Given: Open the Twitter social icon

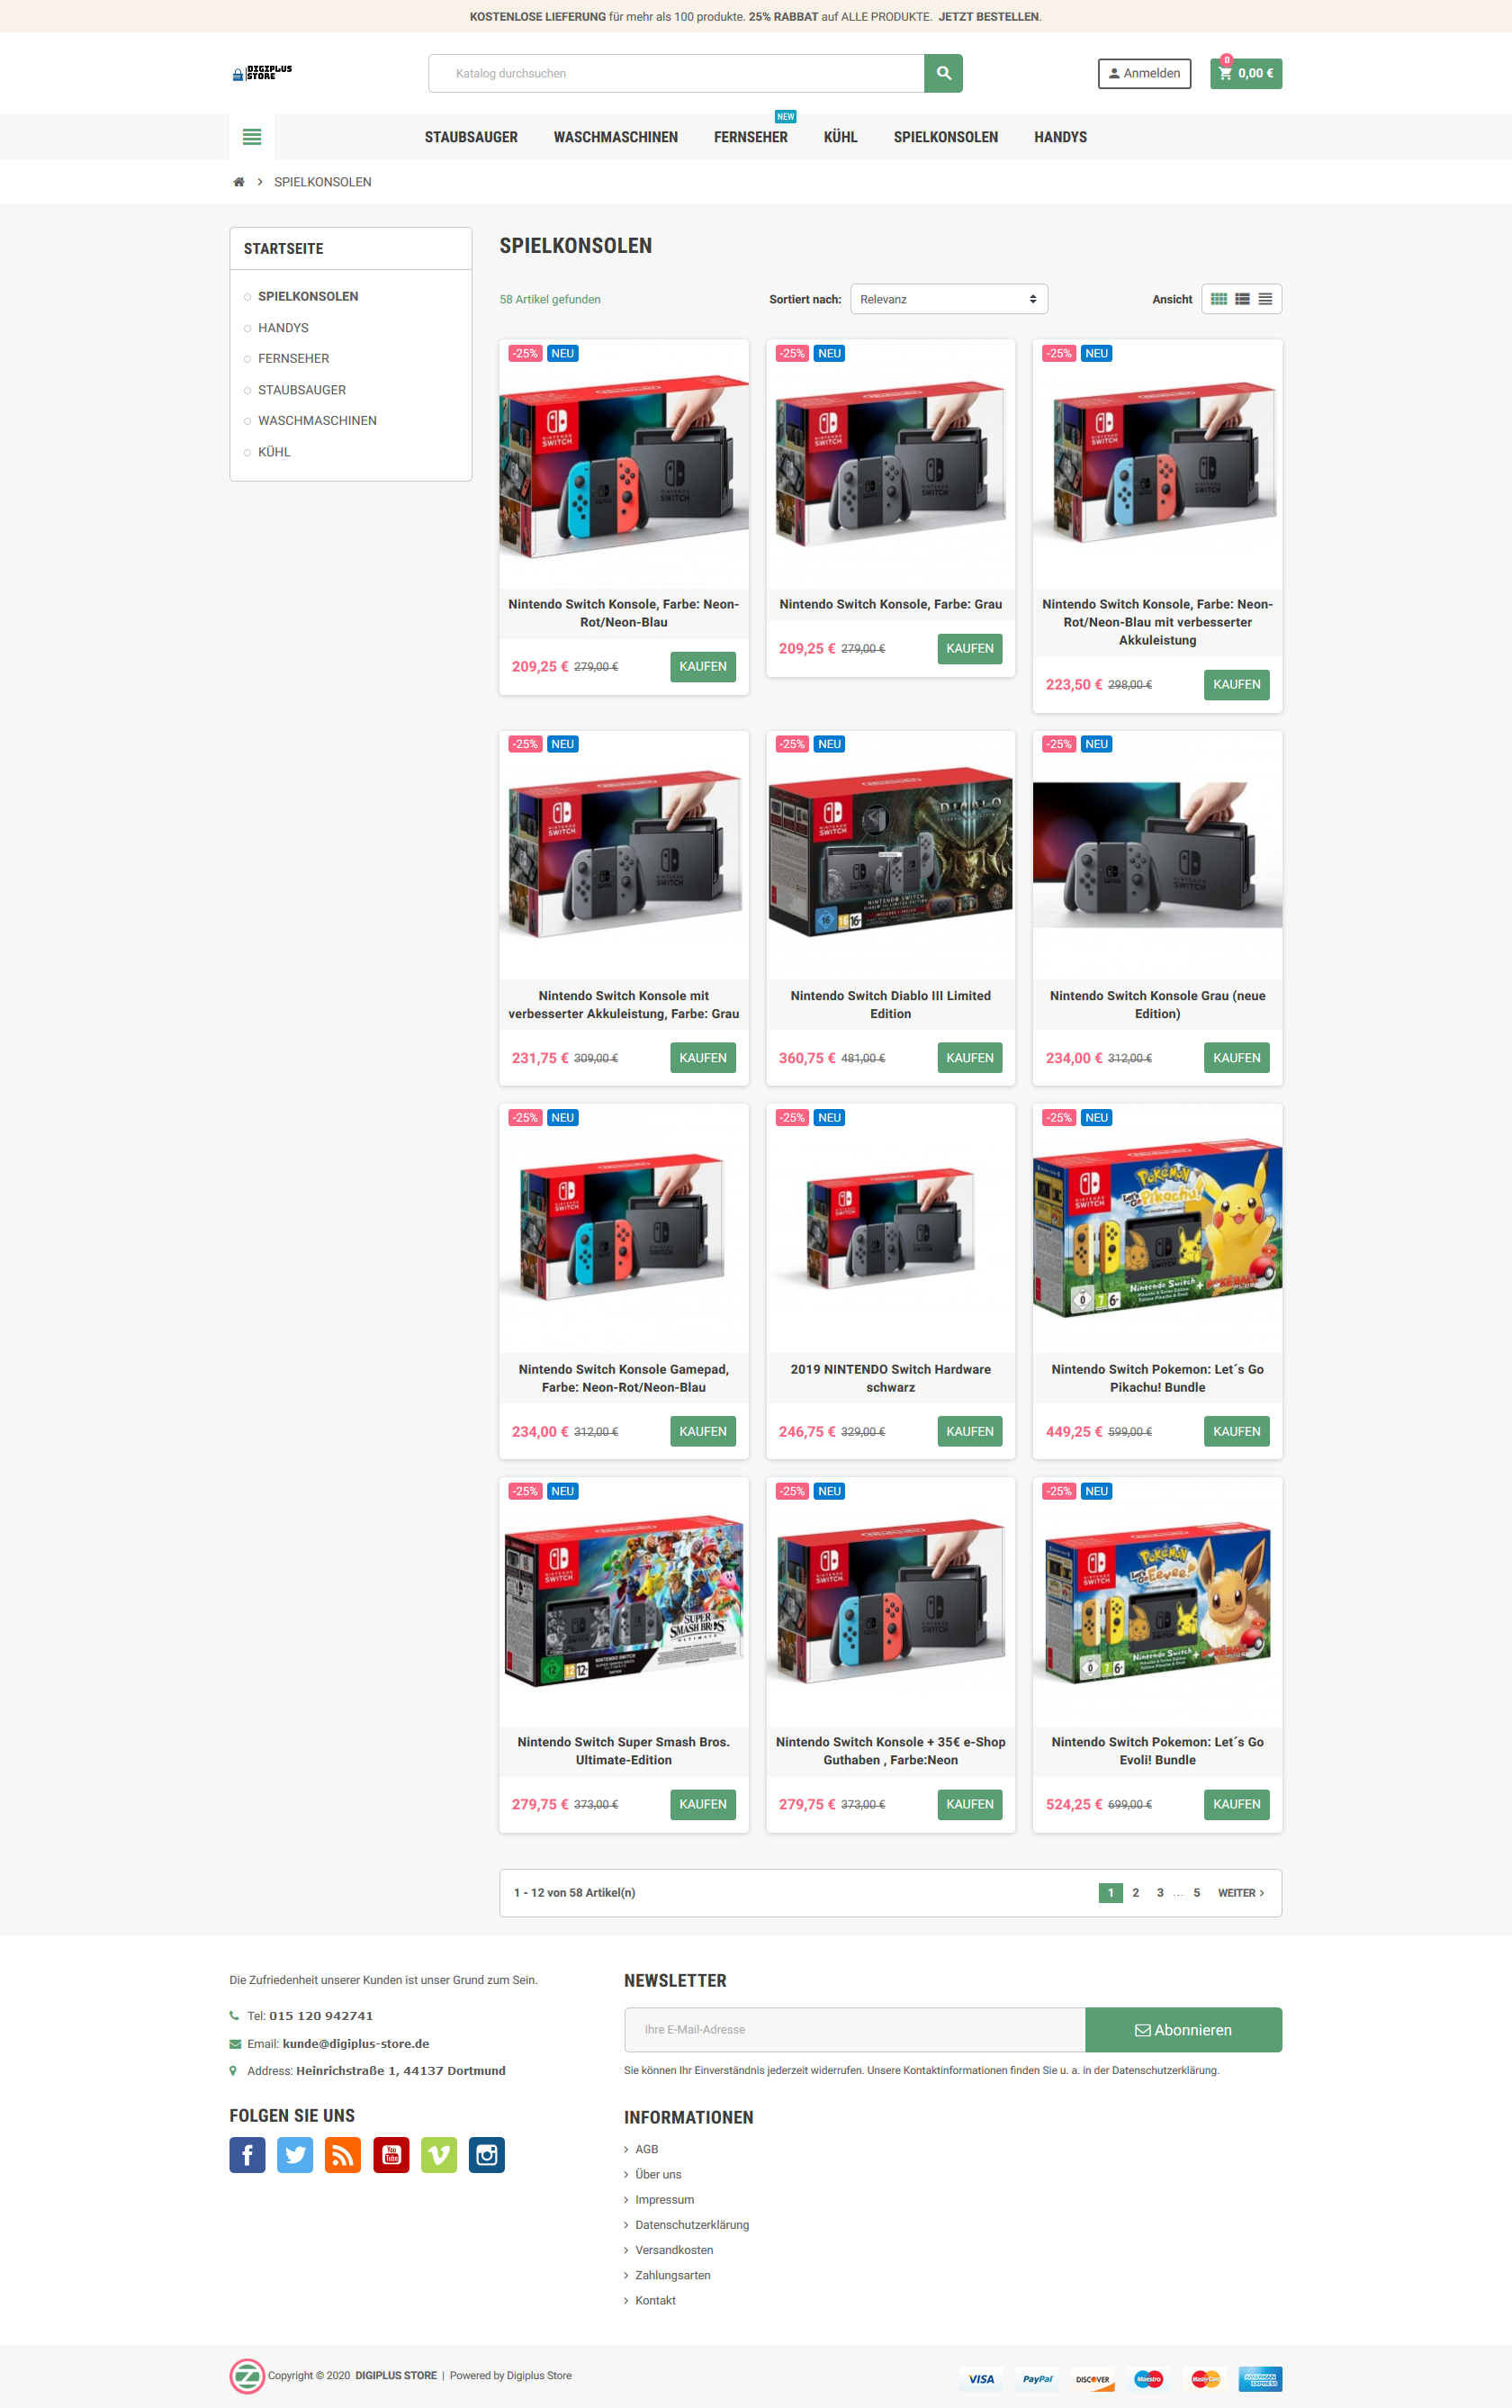Looking at the screenshot, I should 295,2155.
